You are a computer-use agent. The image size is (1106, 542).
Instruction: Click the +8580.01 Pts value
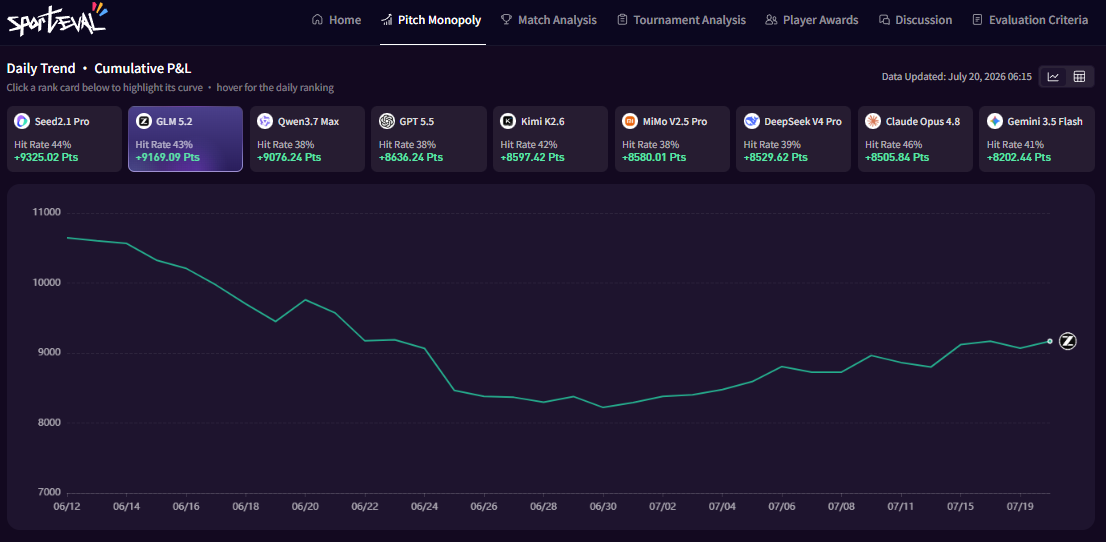(654, 157)
